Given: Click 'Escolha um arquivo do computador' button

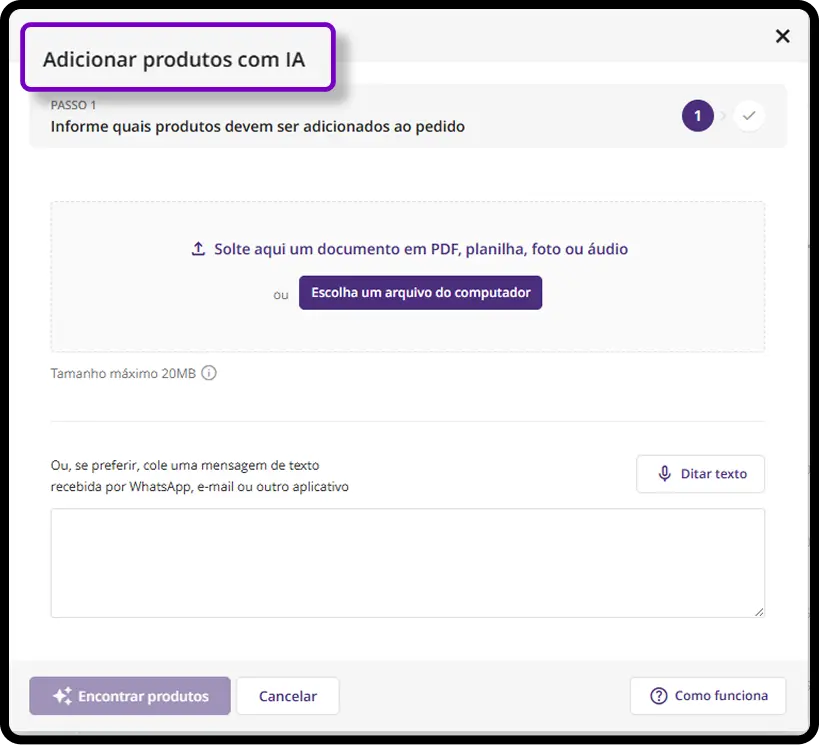Looking at the screenshot, I should point(420,293).
